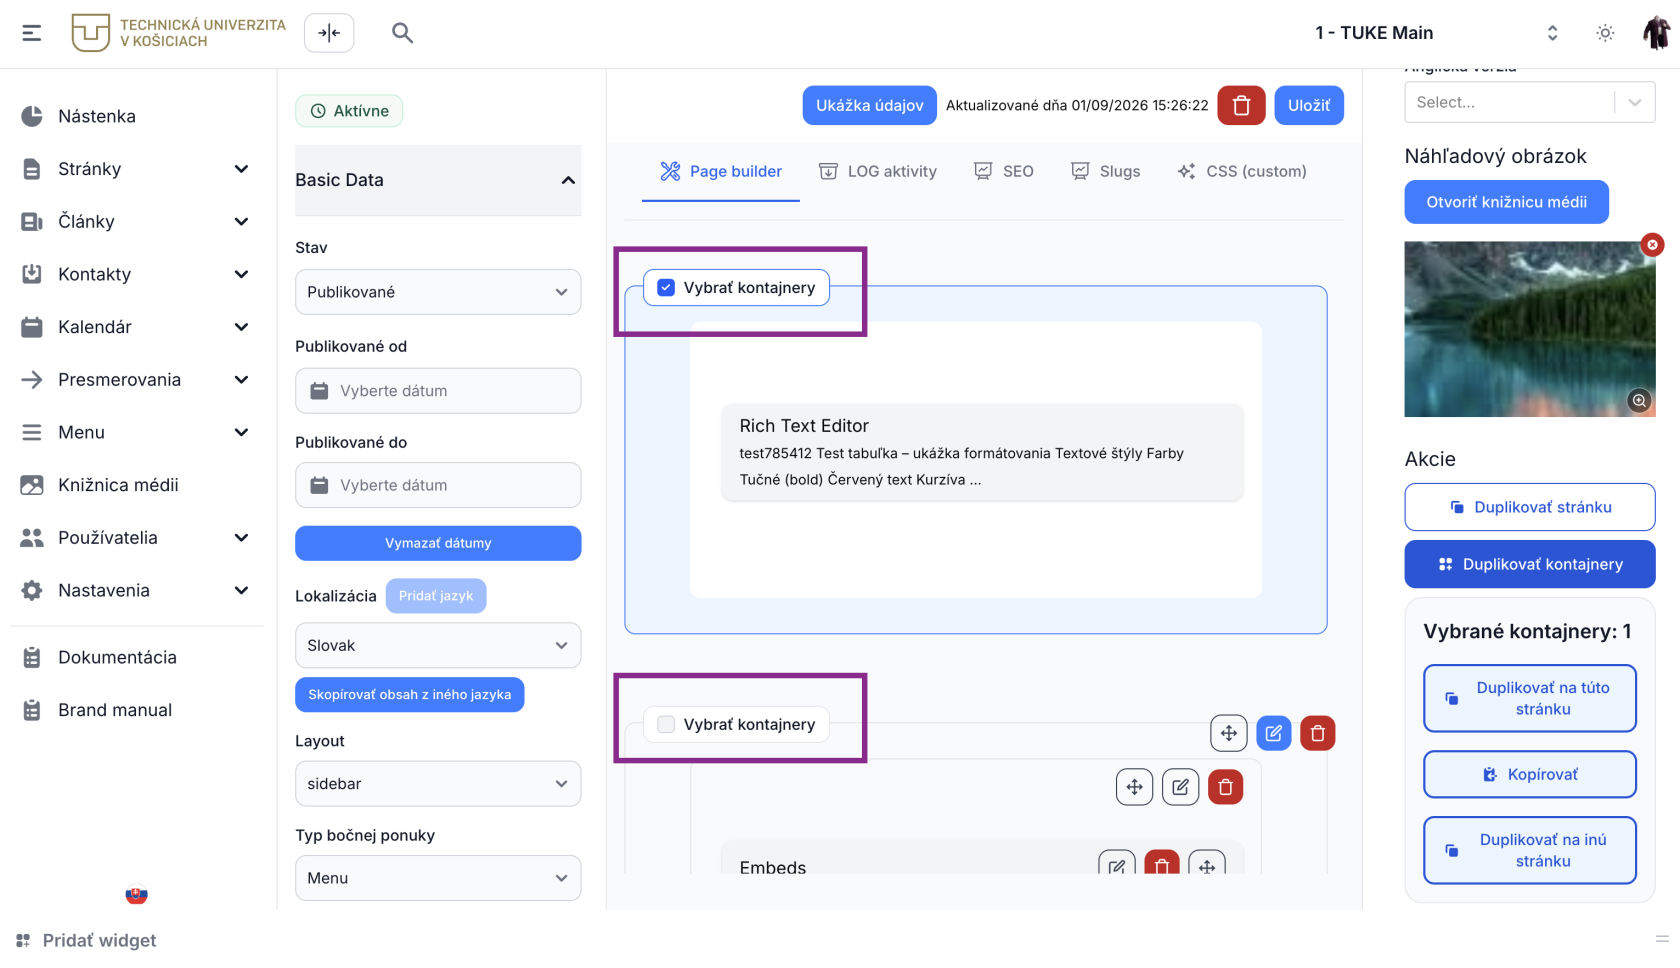Viewport: 1680px width, 968px height.
Task: Click Publikované od date field
Action: pos(438,391)
